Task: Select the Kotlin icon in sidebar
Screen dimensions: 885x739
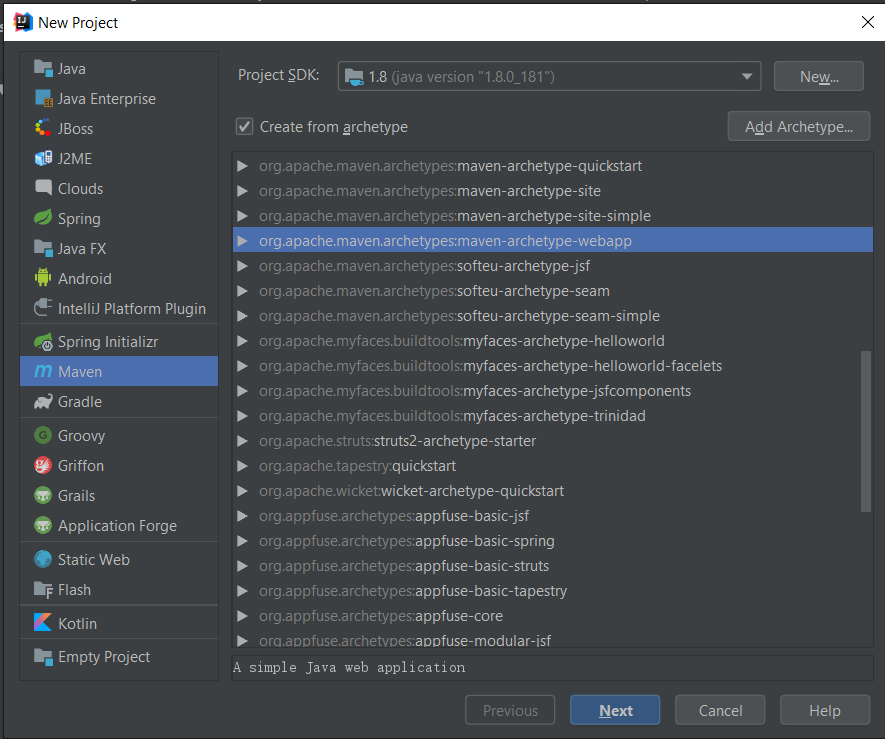Action: [42, 623]
